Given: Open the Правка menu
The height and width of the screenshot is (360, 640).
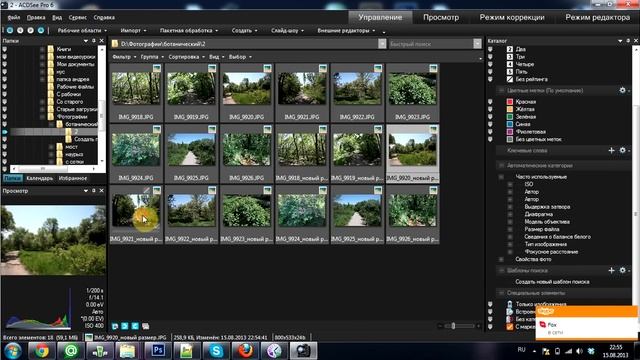Looking at the screenshot, I should (x=36, y=18).
